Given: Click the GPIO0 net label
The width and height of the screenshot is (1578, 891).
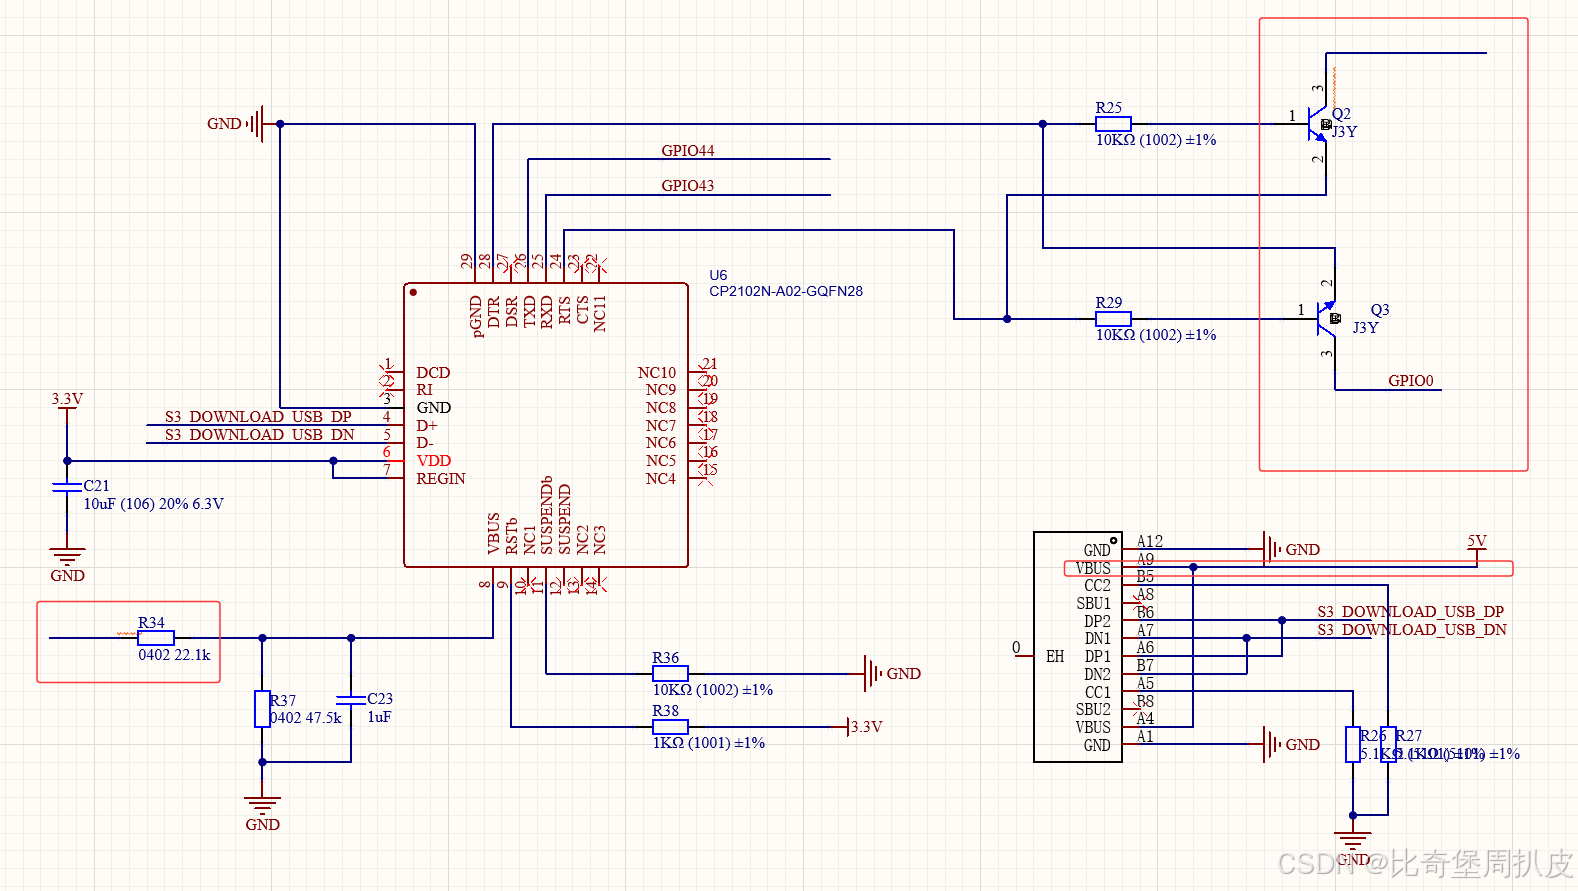Looking at the screenshot, I should click(1411, 381).
